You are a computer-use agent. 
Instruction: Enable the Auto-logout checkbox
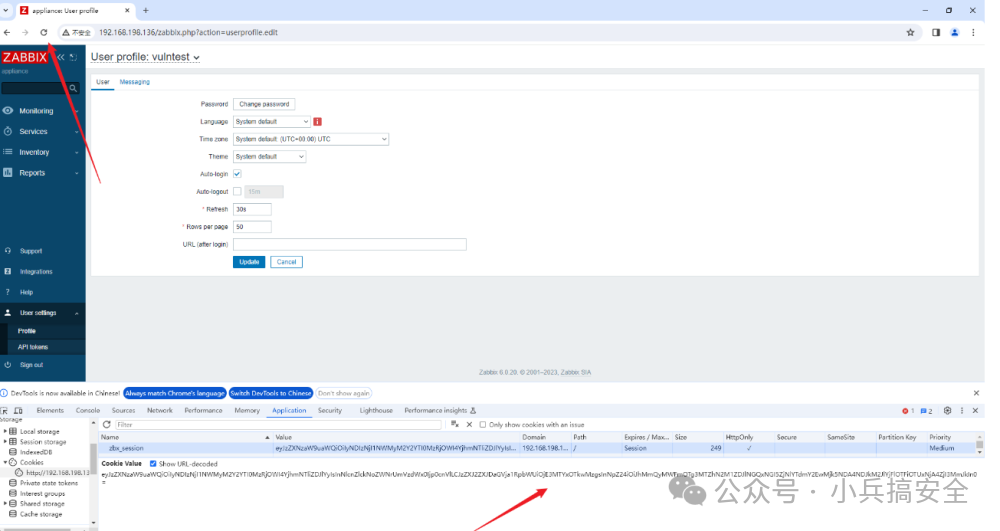pyautogui.click(x=237, y=191)
